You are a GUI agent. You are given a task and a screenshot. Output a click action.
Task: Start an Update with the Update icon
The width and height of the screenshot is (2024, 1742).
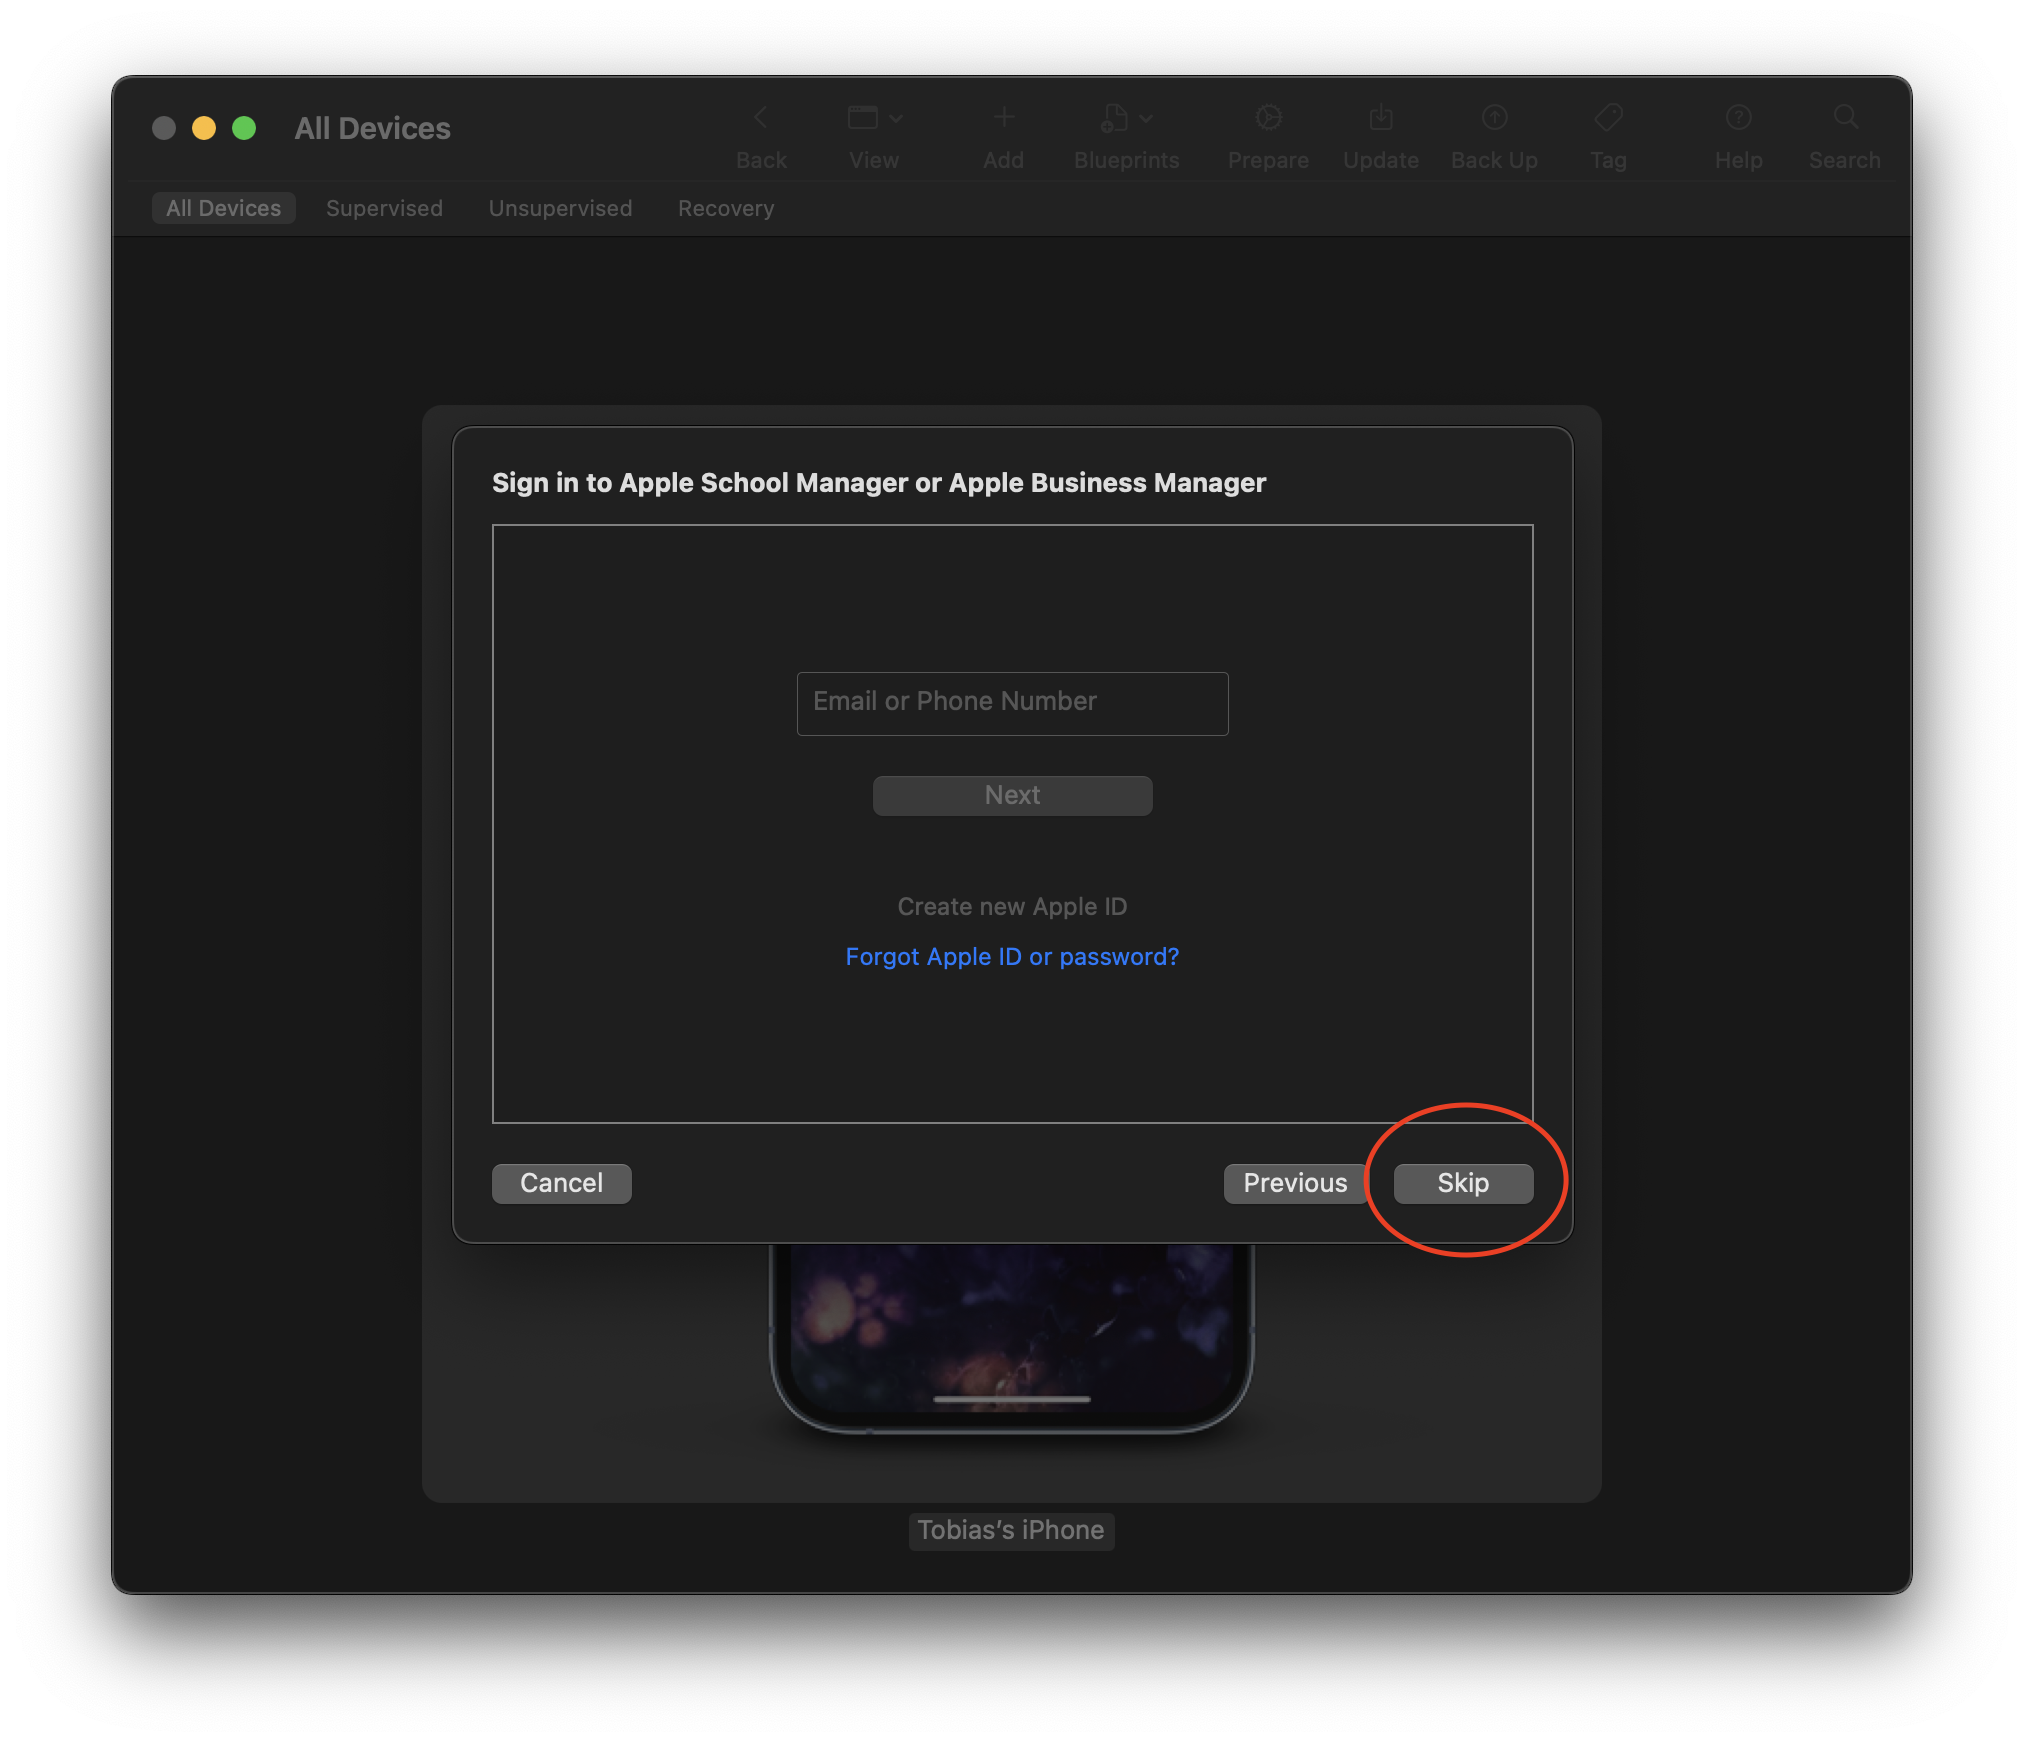(1380, 117)
